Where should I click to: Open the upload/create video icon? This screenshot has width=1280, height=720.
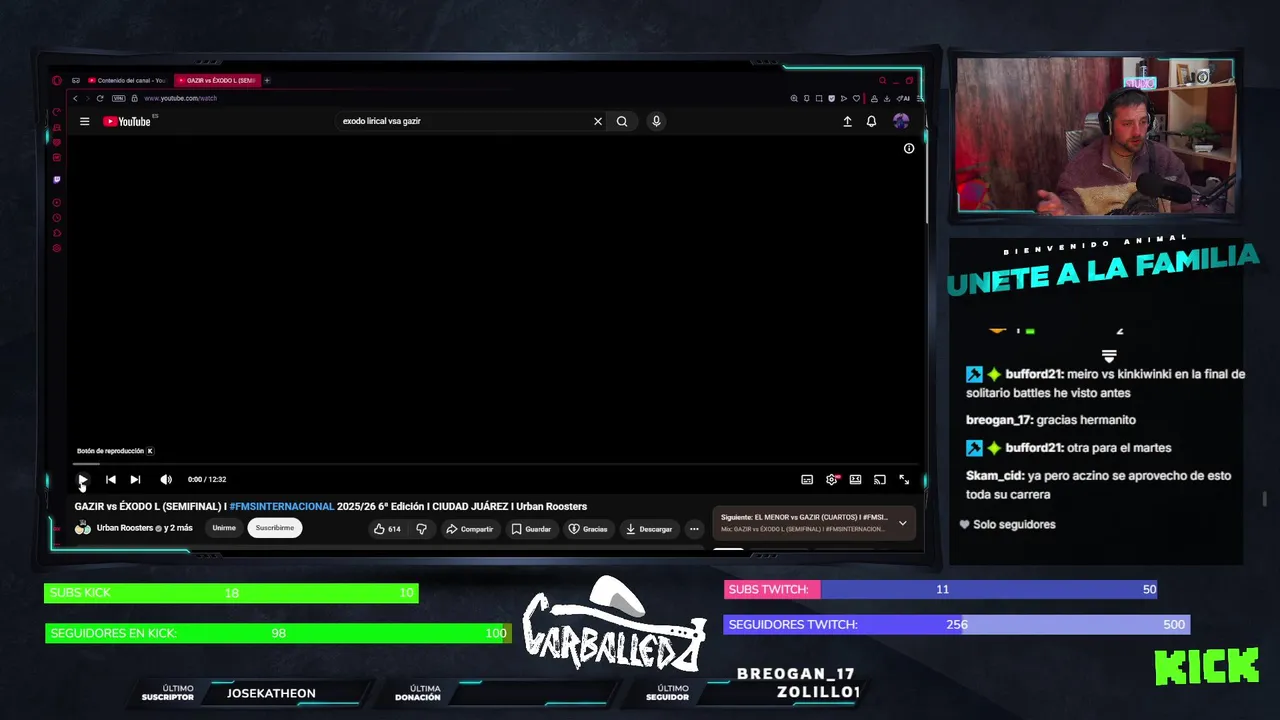click(847, 121)
